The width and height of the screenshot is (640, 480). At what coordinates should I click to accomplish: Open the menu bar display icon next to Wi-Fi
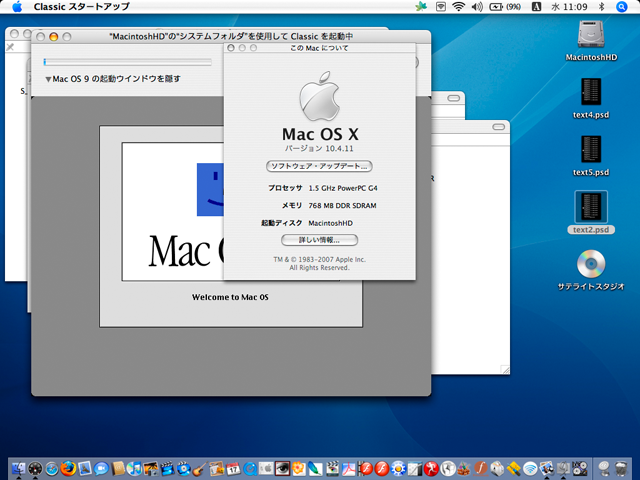pyautogui.click(x=441, y=7)
